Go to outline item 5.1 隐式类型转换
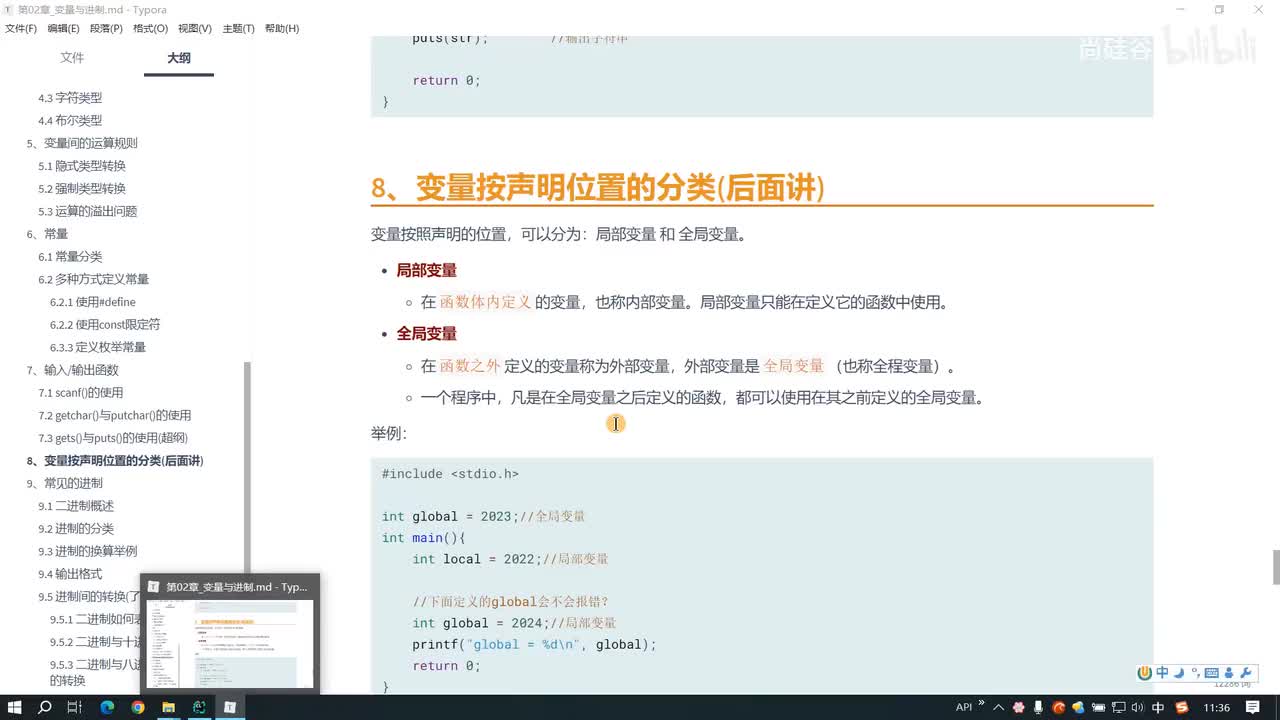Screen dimensions: 1280x720 click(82, 166)
